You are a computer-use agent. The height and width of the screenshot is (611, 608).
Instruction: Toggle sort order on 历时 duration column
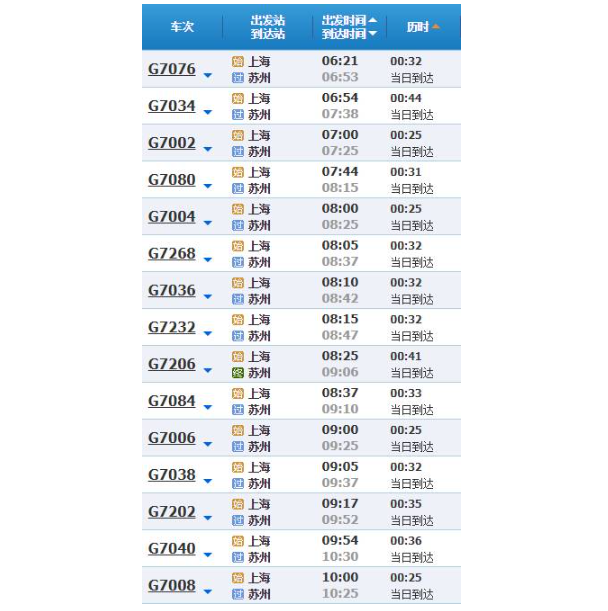click(424, 27)
